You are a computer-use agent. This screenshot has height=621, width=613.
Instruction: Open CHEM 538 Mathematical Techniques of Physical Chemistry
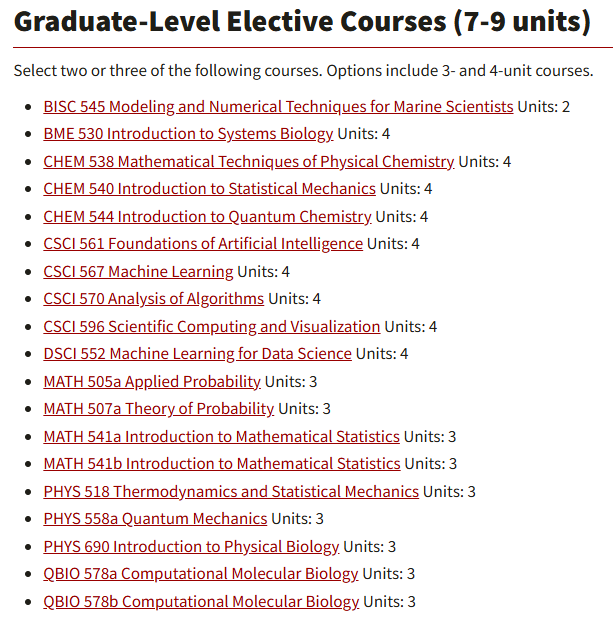tap(248, 161)
